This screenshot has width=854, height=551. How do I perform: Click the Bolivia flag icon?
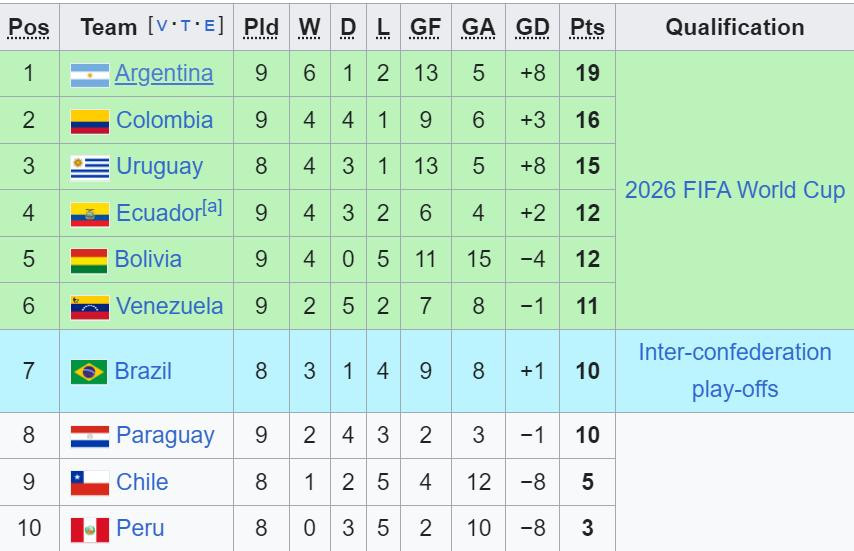tap(89, 260)
